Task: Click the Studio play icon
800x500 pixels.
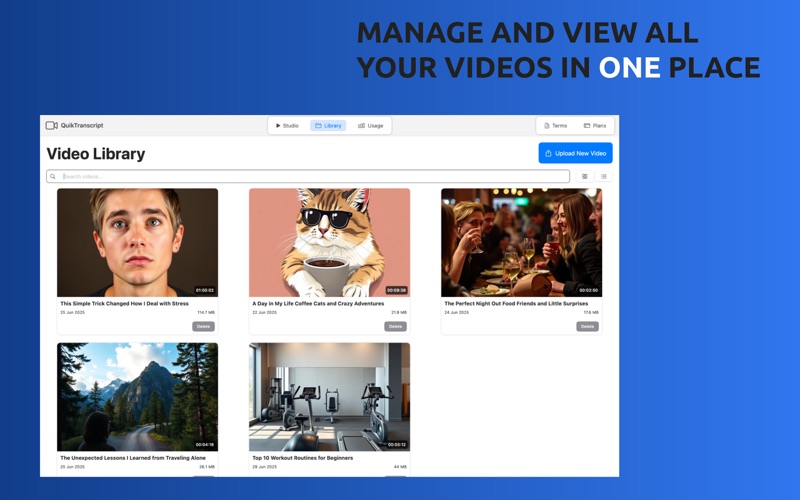Action: point(278,126)
